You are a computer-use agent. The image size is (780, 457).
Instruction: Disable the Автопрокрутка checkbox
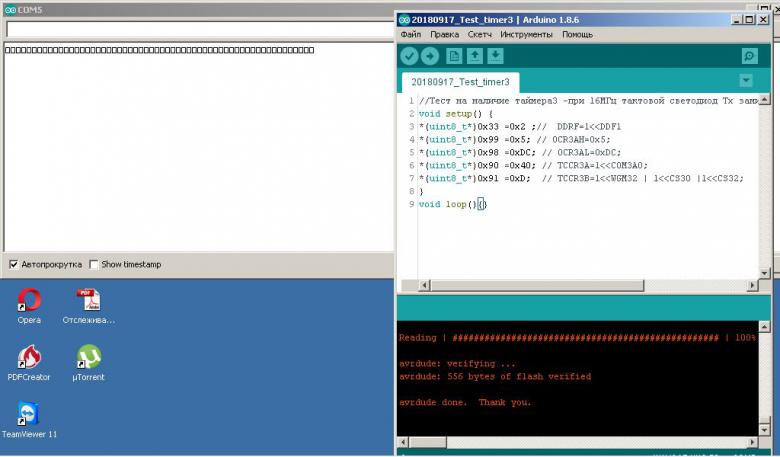pos(13,265)
